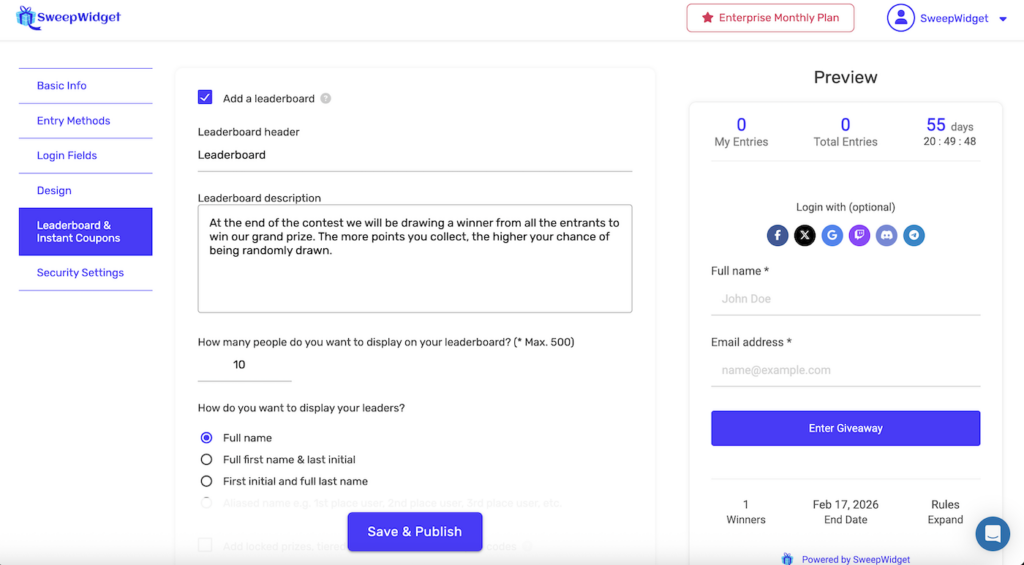Click the Enterprise Monthly Plan button
This screenshot has height=565, width=1024.
pyautogui.click(x=770, y=18)
